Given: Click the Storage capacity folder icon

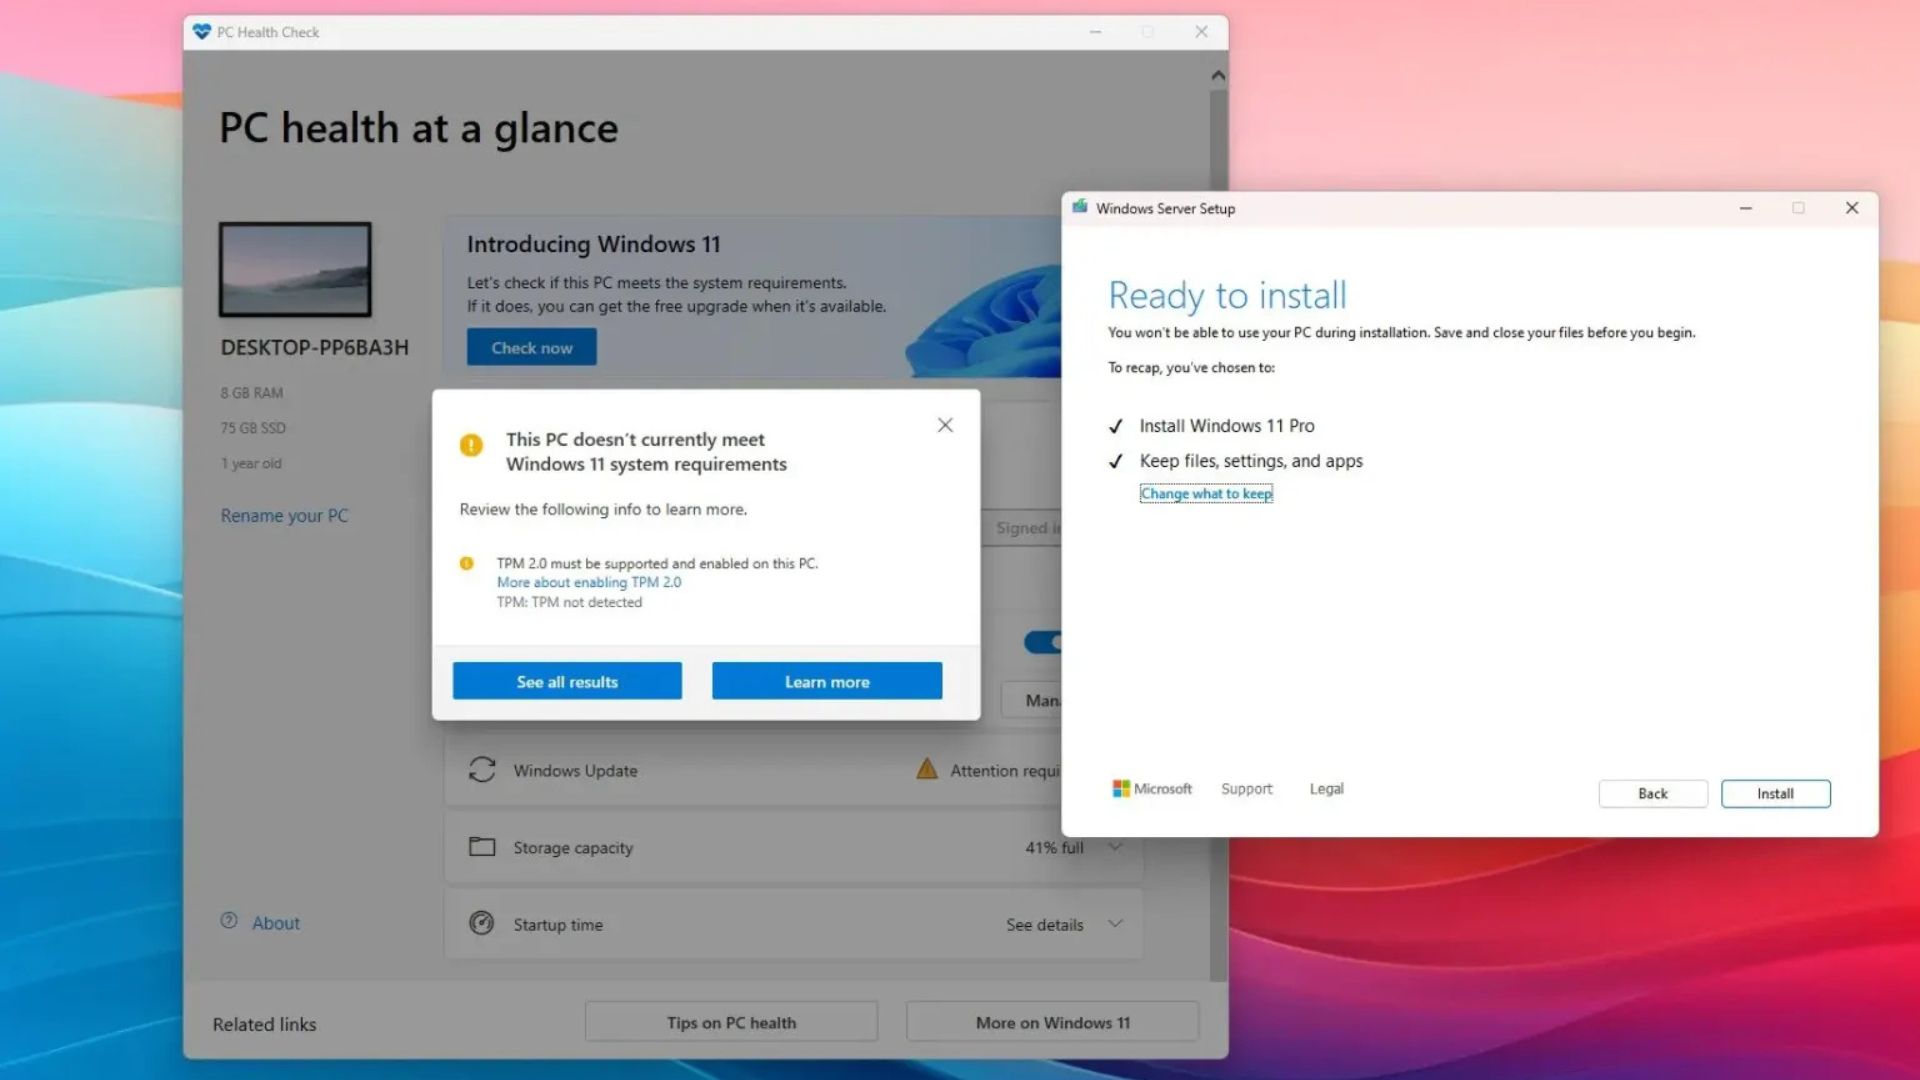Looking at the screenshot, I should (x=481, y=846).
